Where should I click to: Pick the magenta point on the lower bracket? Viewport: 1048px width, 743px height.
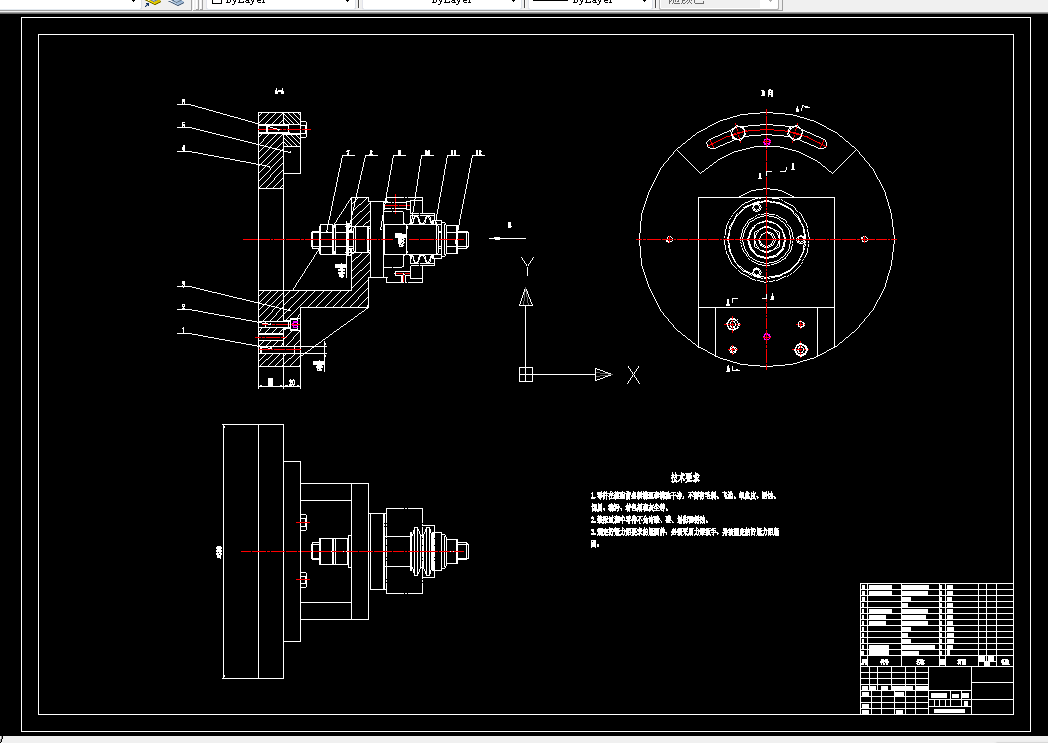pyautogui.click(x=767, y=337)
